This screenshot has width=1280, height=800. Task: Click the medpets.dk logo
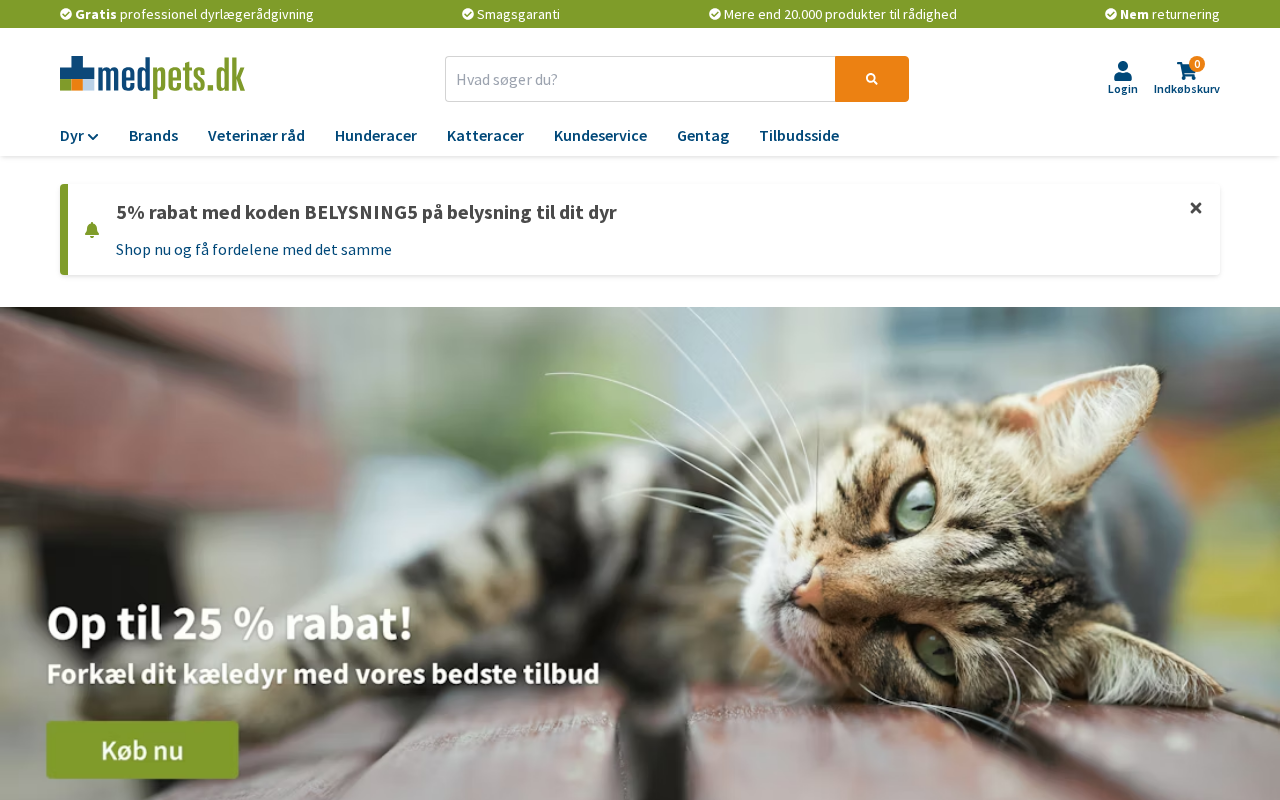[x=152, y=77]
